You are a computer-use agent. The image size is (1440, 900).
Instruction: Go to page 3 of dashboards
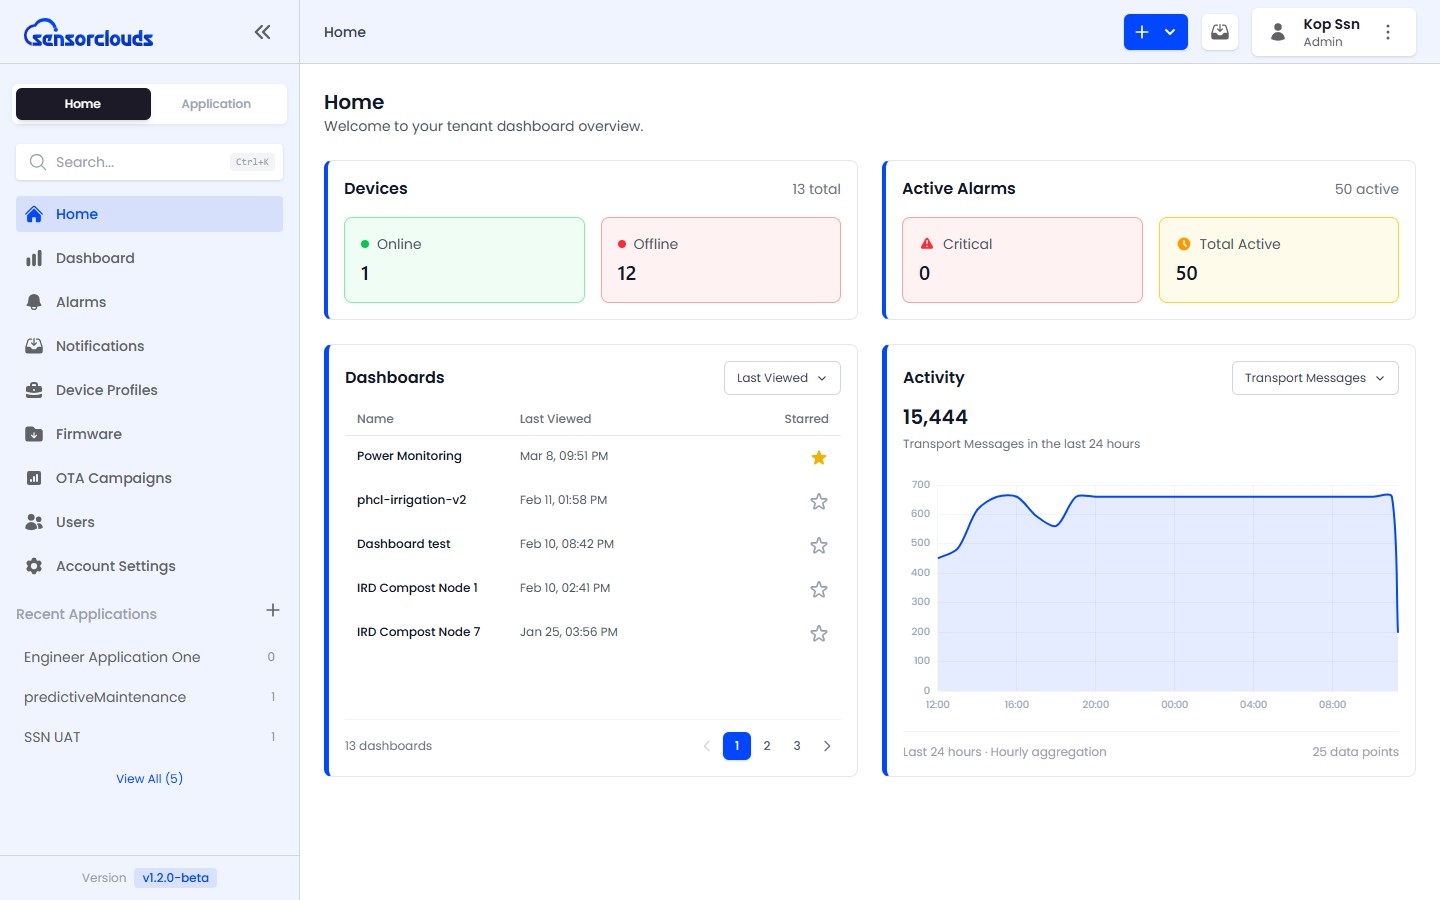[x=796, y=745]
